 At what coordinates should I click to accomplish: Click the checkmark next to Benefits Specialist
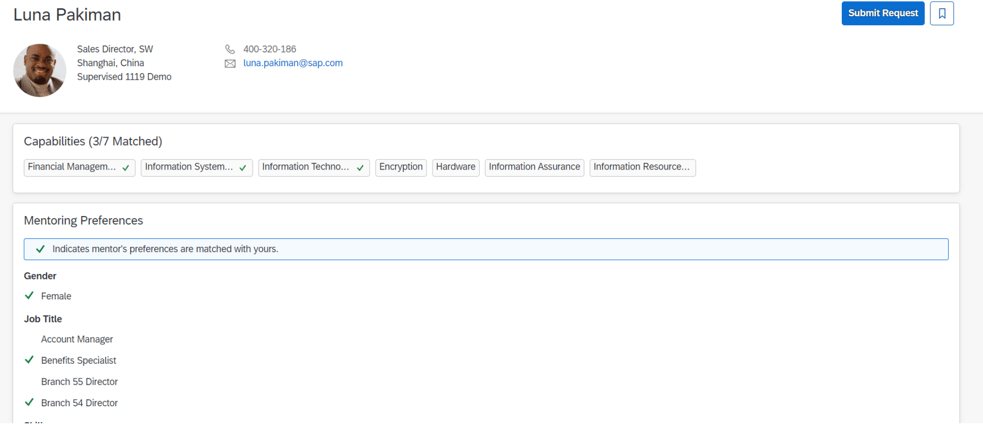[29, 360]
